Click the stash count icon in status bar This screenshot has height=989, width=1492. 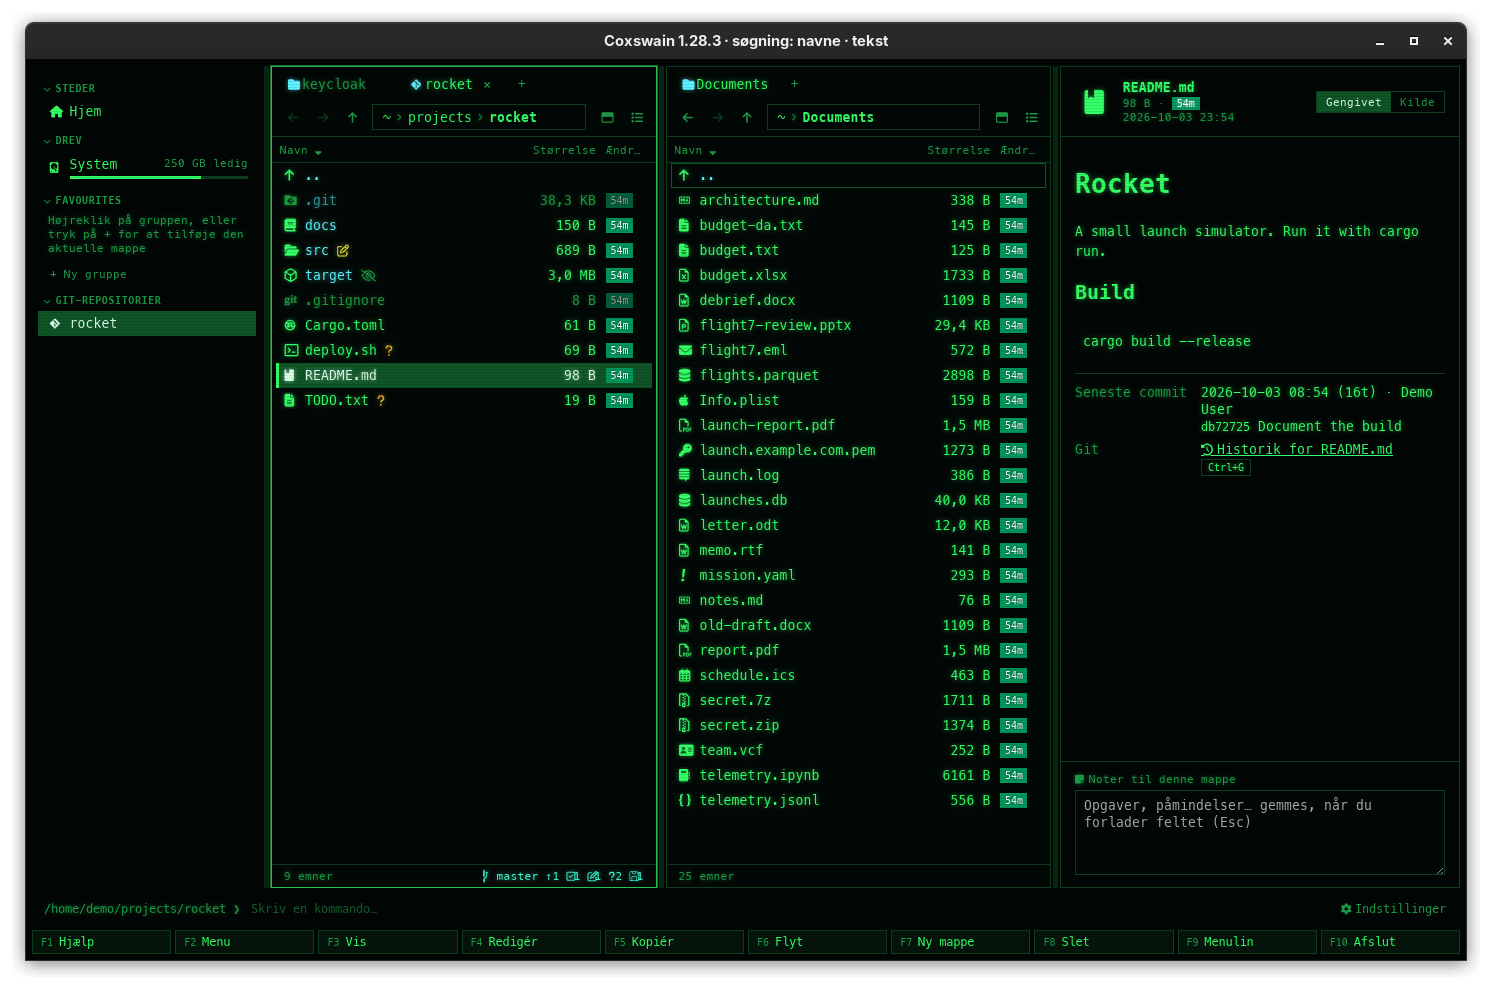(636, 877)
